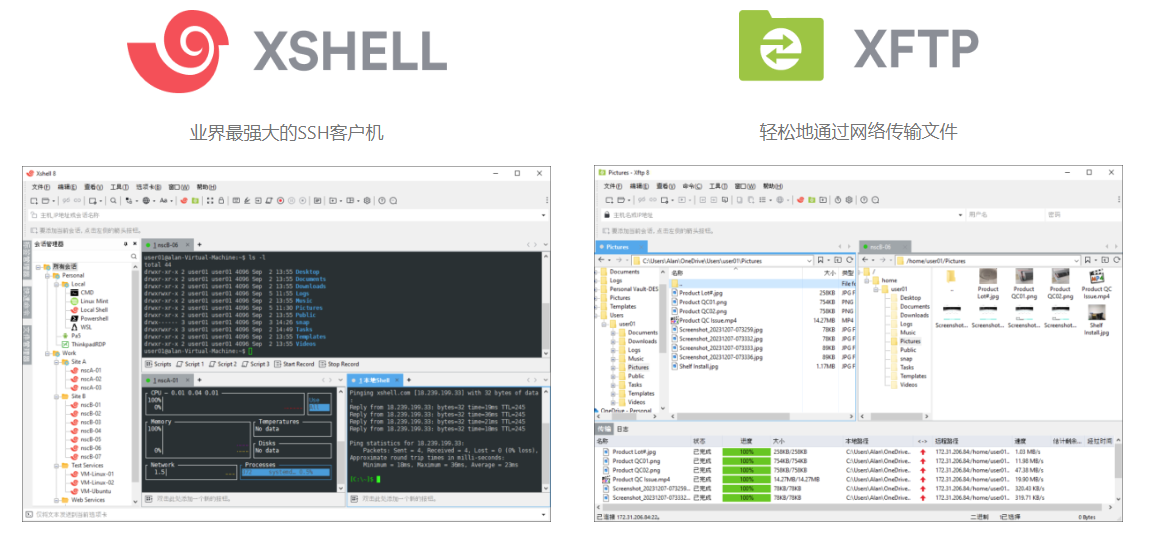Click the search magnifier icon in Xshell toolbar
The height and width of the screenshot is (535, 1159).
pyautogui.click(x=114, y=201)
